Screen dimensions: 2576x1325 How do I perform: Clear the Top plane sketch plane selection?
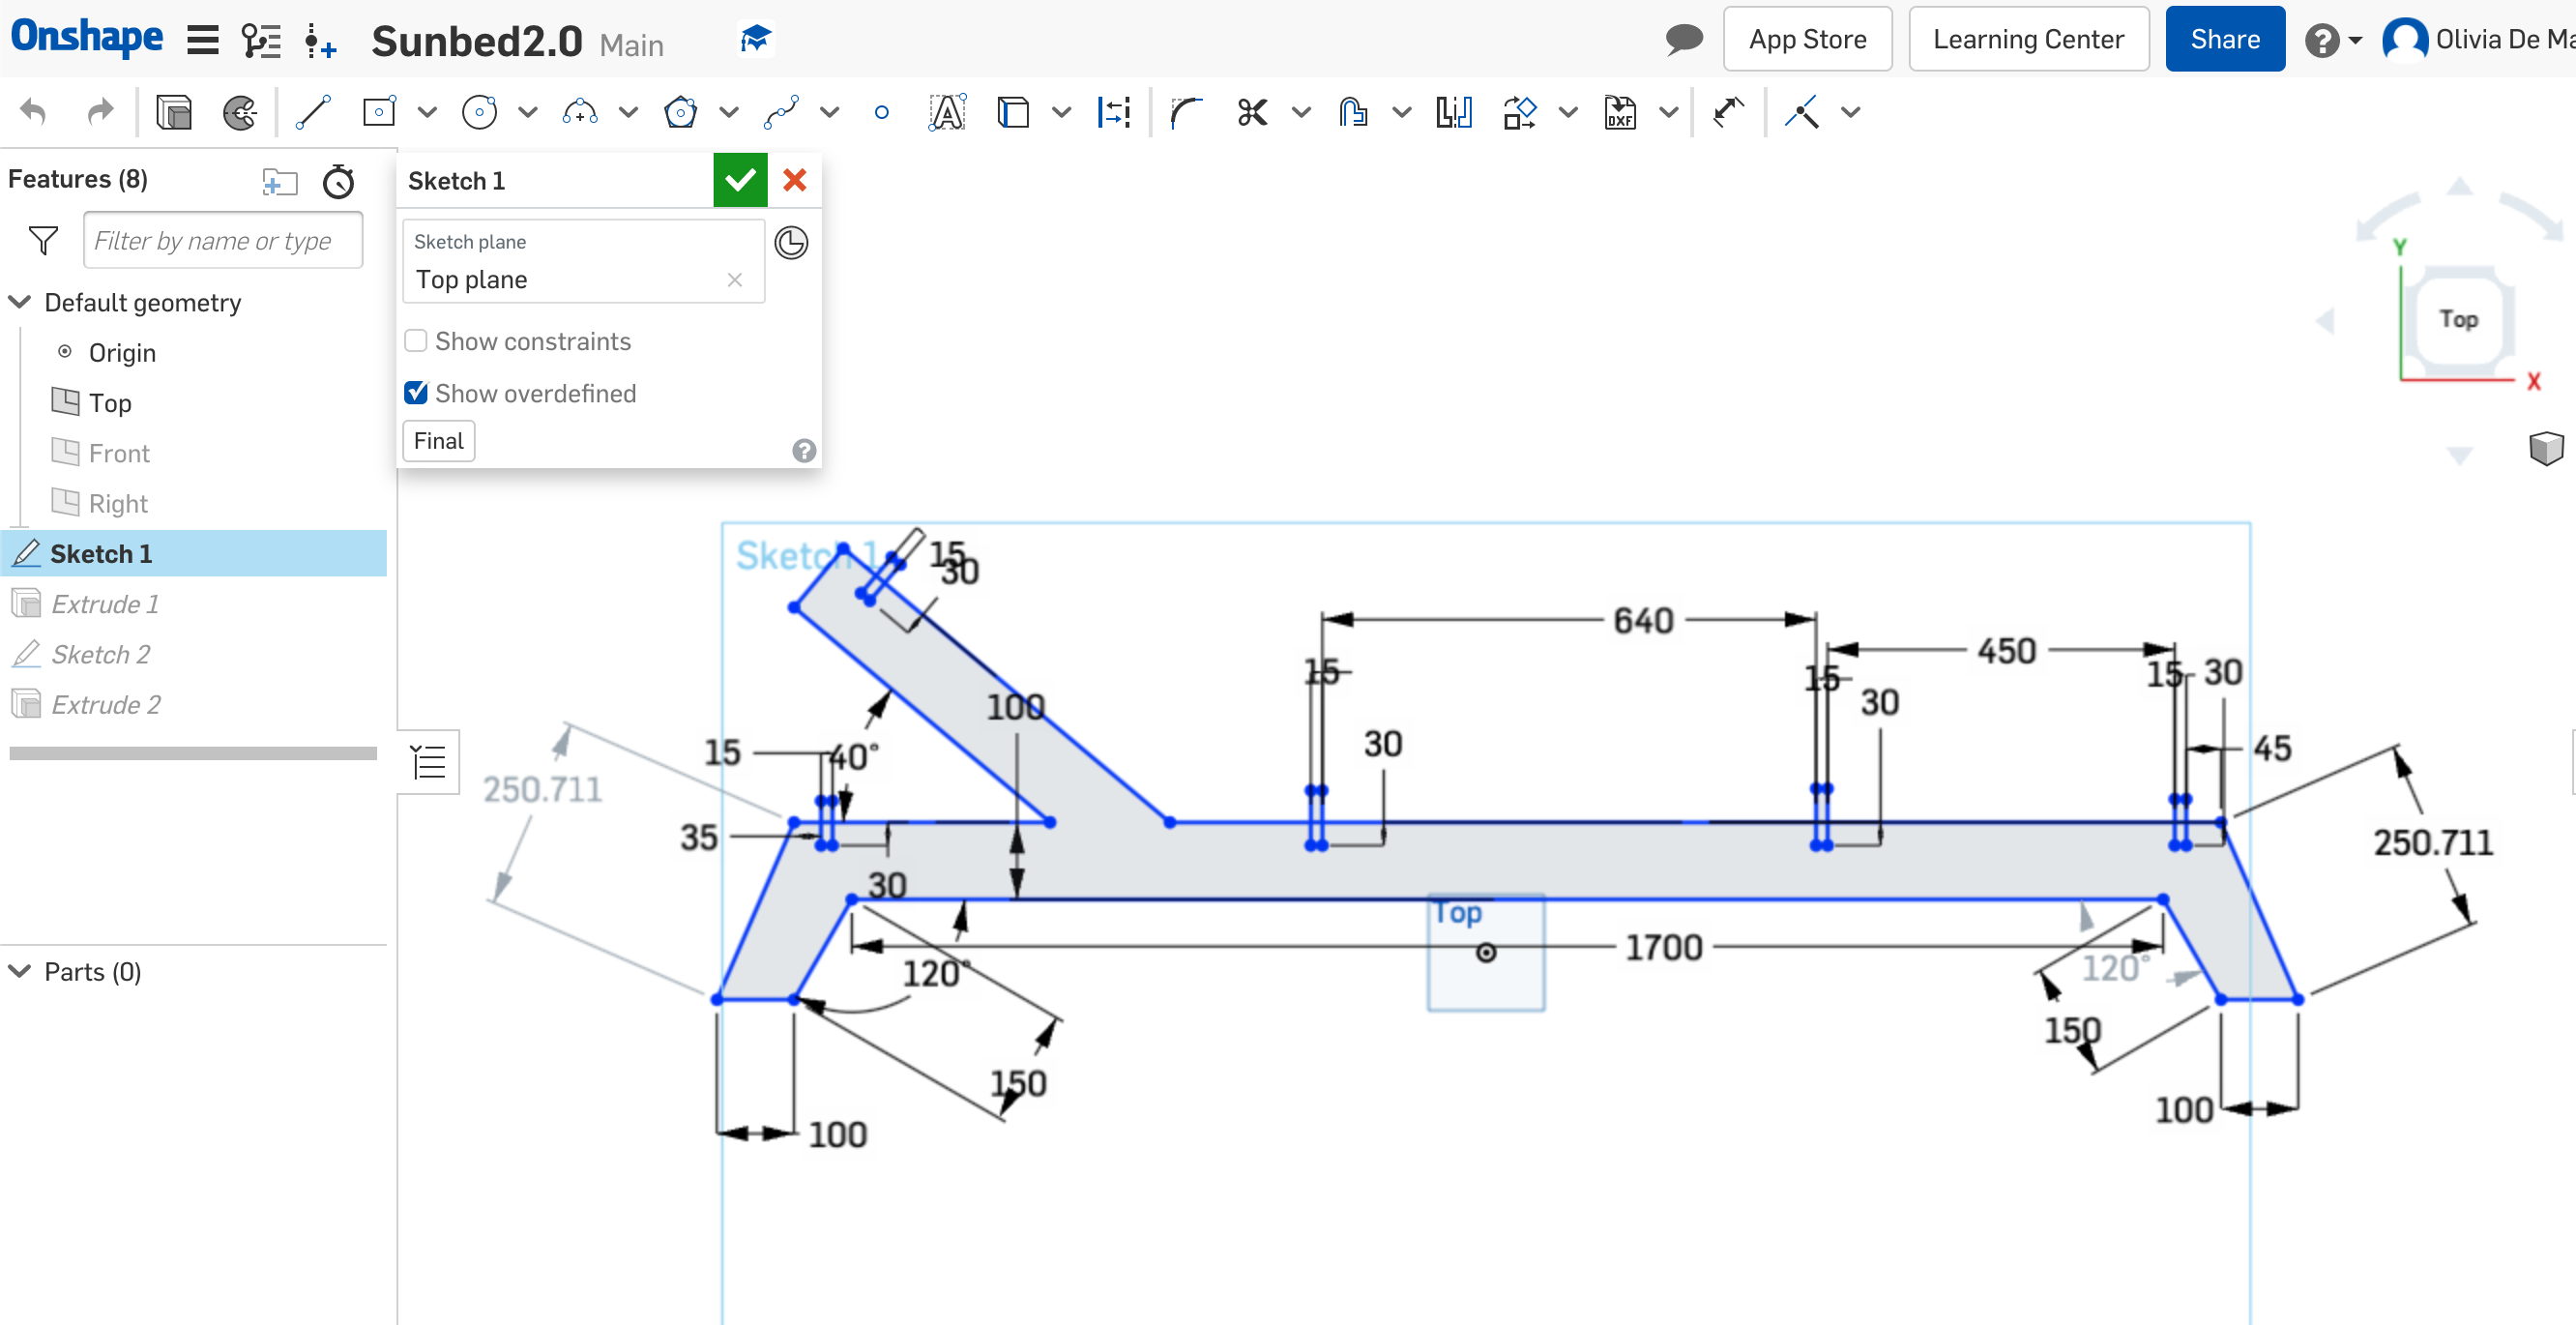coord(735,280)
